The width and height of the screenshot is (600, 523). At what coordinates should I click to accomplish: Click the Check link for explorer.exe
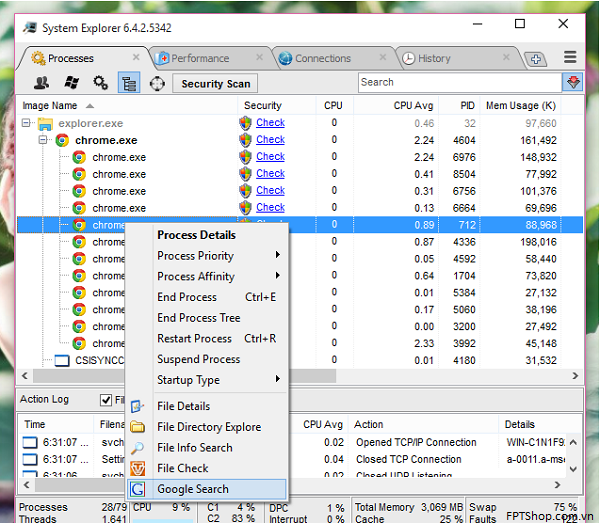point(270,123)
